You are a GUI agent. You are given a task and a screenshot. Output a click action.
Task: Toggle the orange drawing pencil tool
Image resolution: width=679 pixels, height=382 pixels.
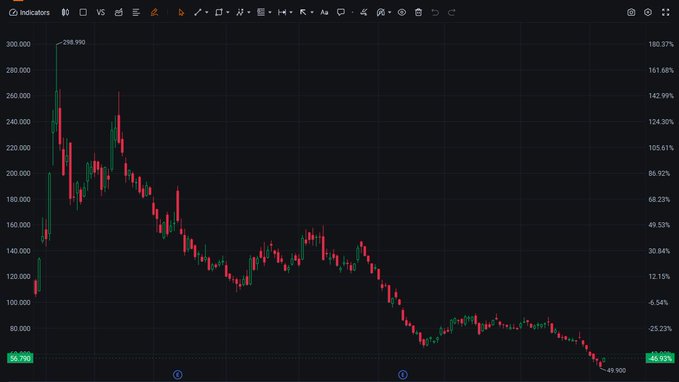coord(154,13)
